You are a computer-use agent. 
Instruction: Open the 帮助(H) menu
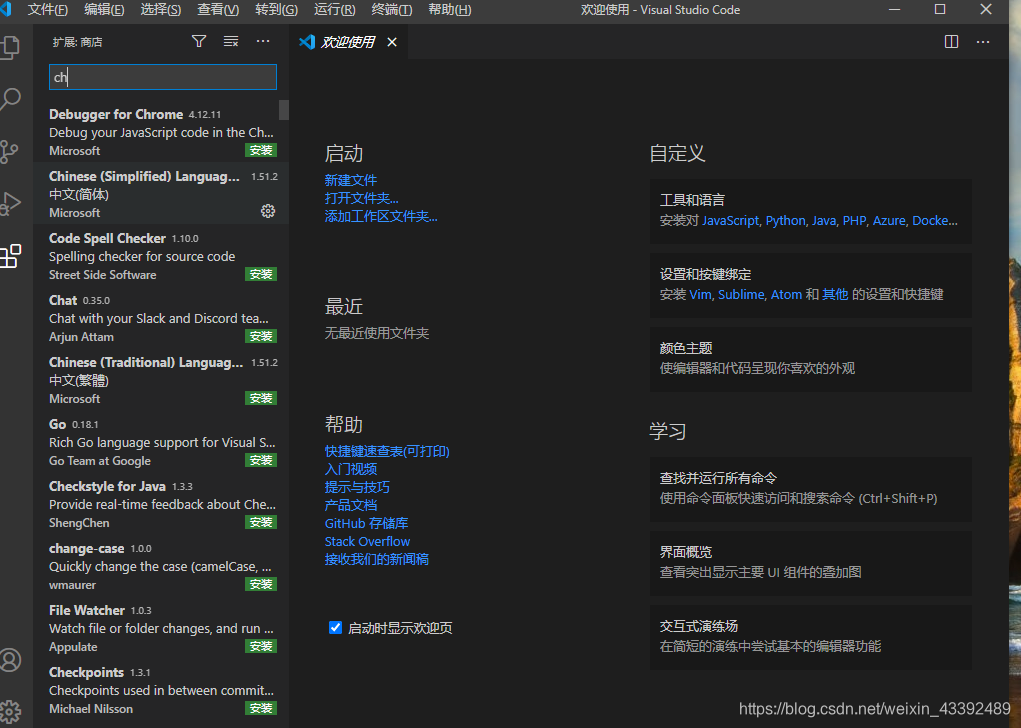tap(450, 10)
